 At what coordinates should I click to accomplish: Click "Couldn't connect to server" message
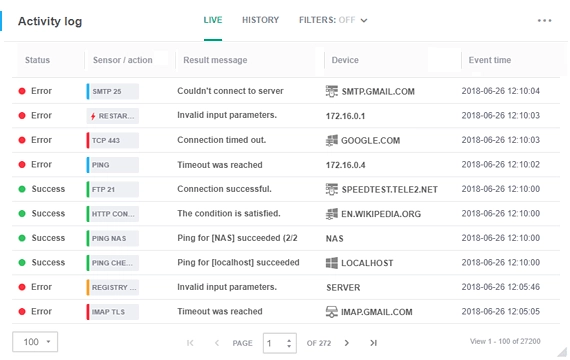(230, 91)
